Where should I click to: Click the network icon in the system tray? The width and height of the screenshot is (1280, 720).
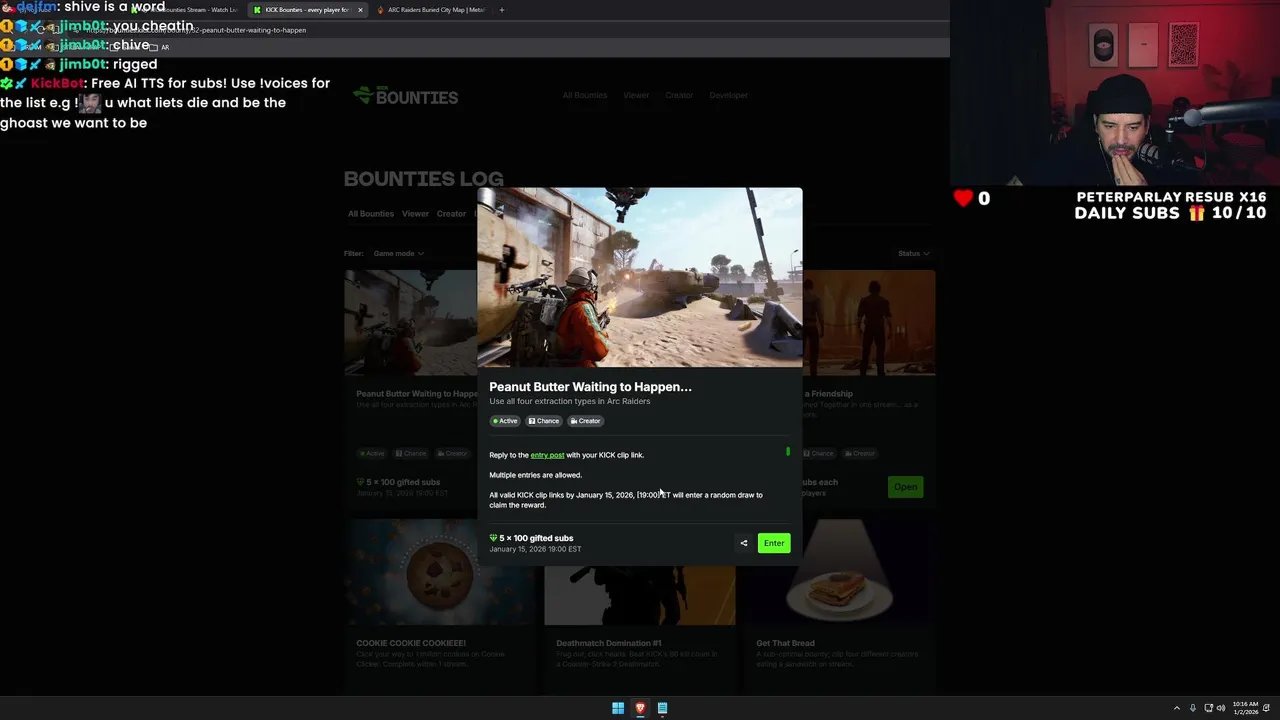point(1208,708)
